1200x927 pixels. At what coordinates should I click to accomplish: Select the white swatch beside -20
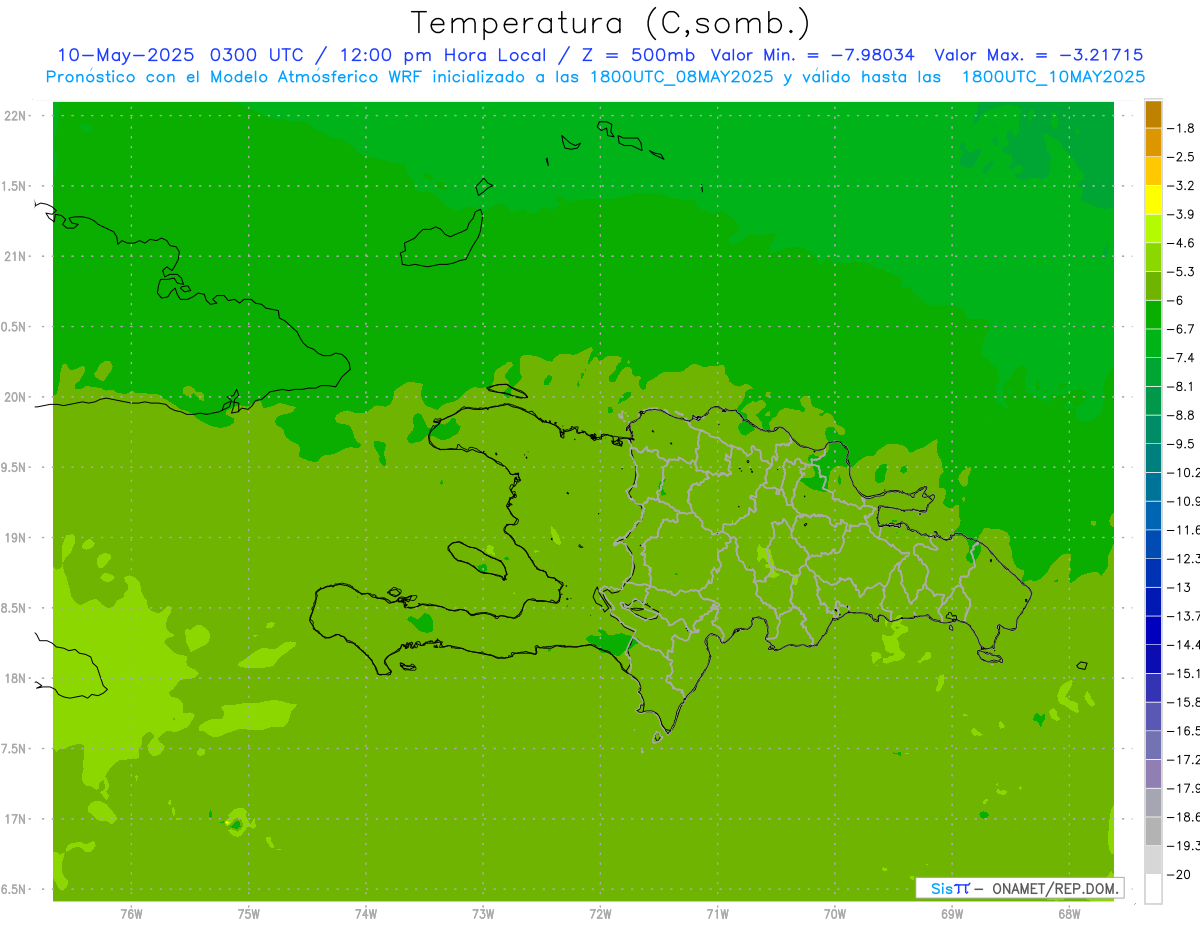coord(1153,889)
